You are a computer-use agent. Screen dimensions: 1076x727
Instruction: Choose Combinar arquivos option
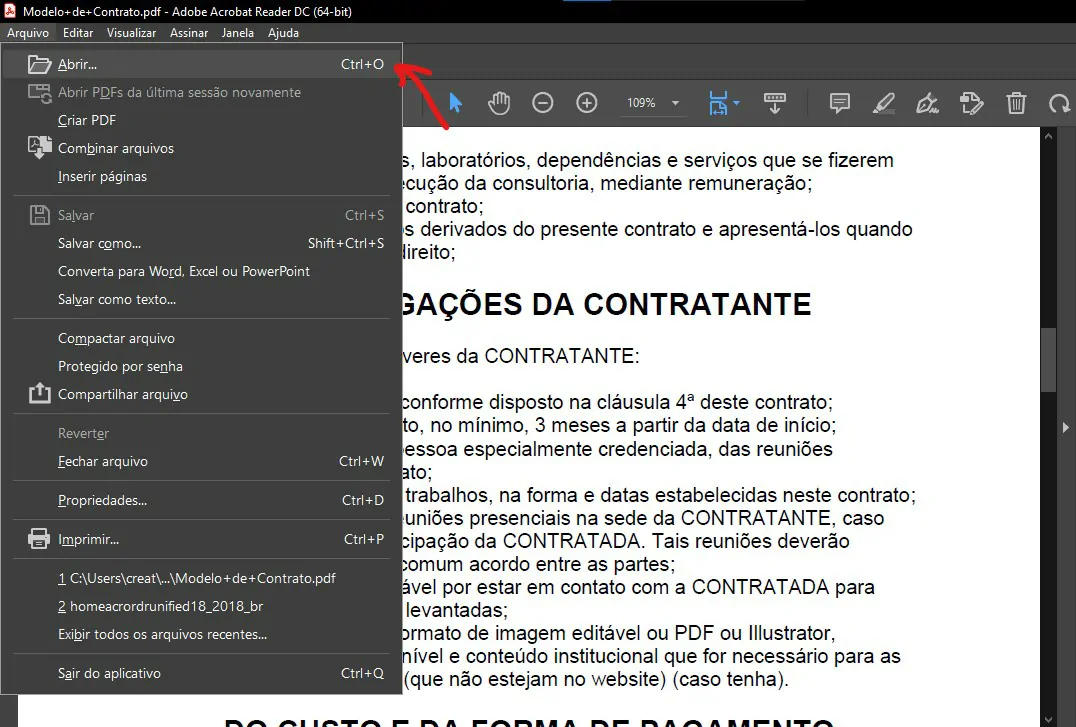tap(202, 148)
